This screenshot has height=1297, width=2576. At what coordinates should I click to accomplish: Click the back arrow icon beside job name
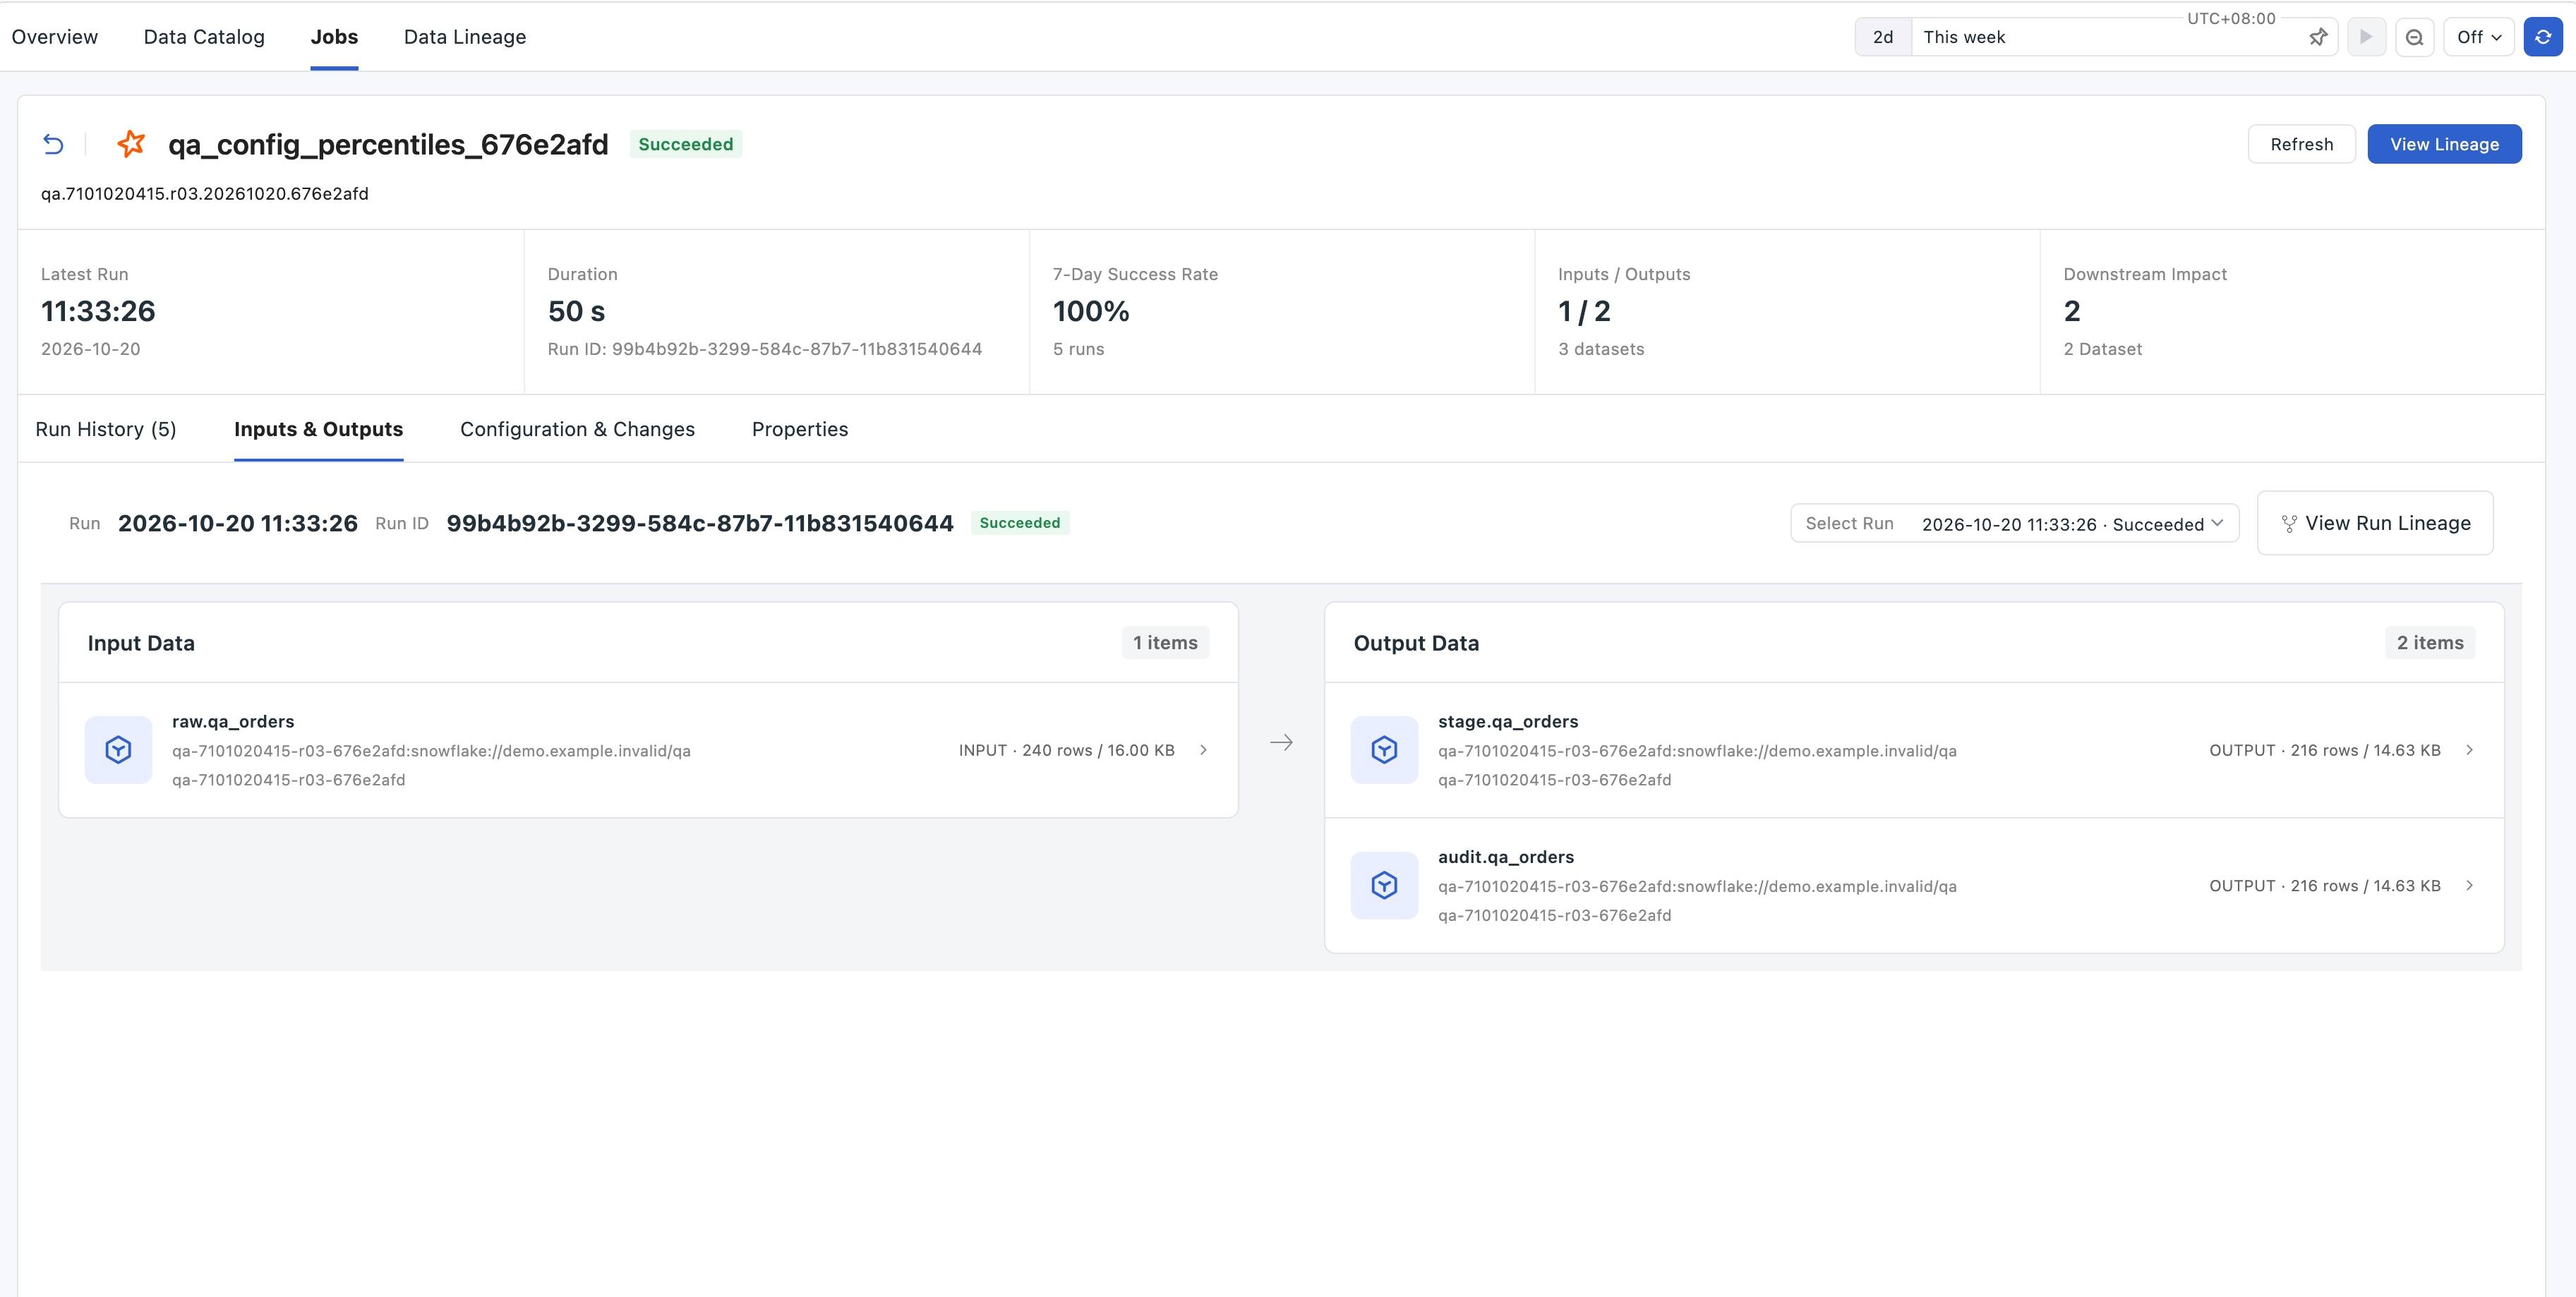[x=53, y=144]
